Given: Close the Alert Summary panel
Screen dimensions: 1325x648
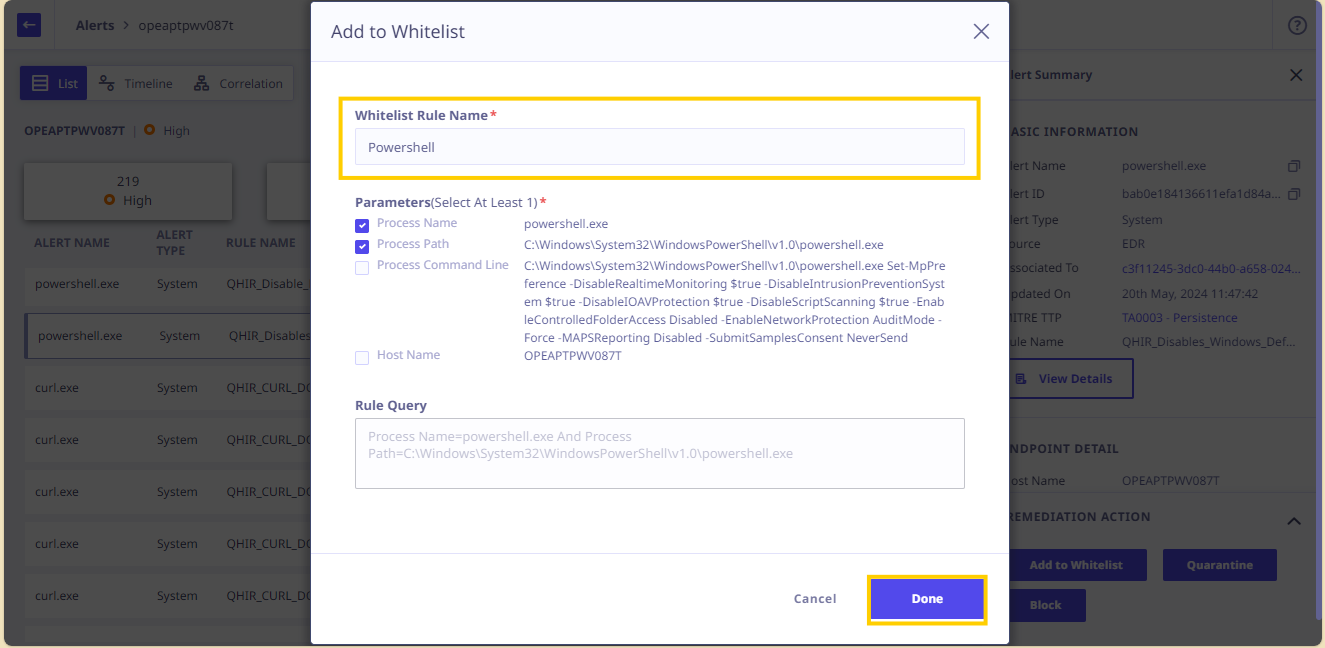Looking at the screenshot, I should pos(1296,75).
